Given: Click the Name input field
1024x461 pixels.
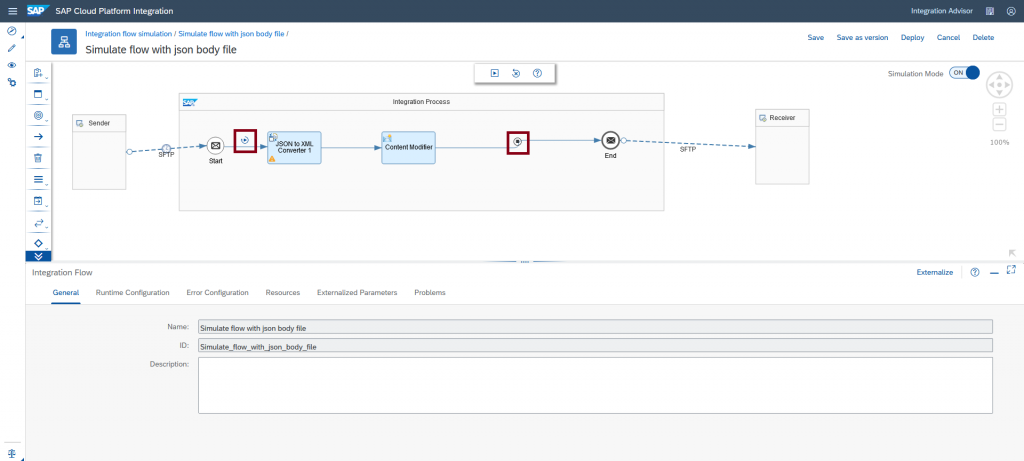Looking at the screenshot, I should pyautogui.click(x=595, y=326).
